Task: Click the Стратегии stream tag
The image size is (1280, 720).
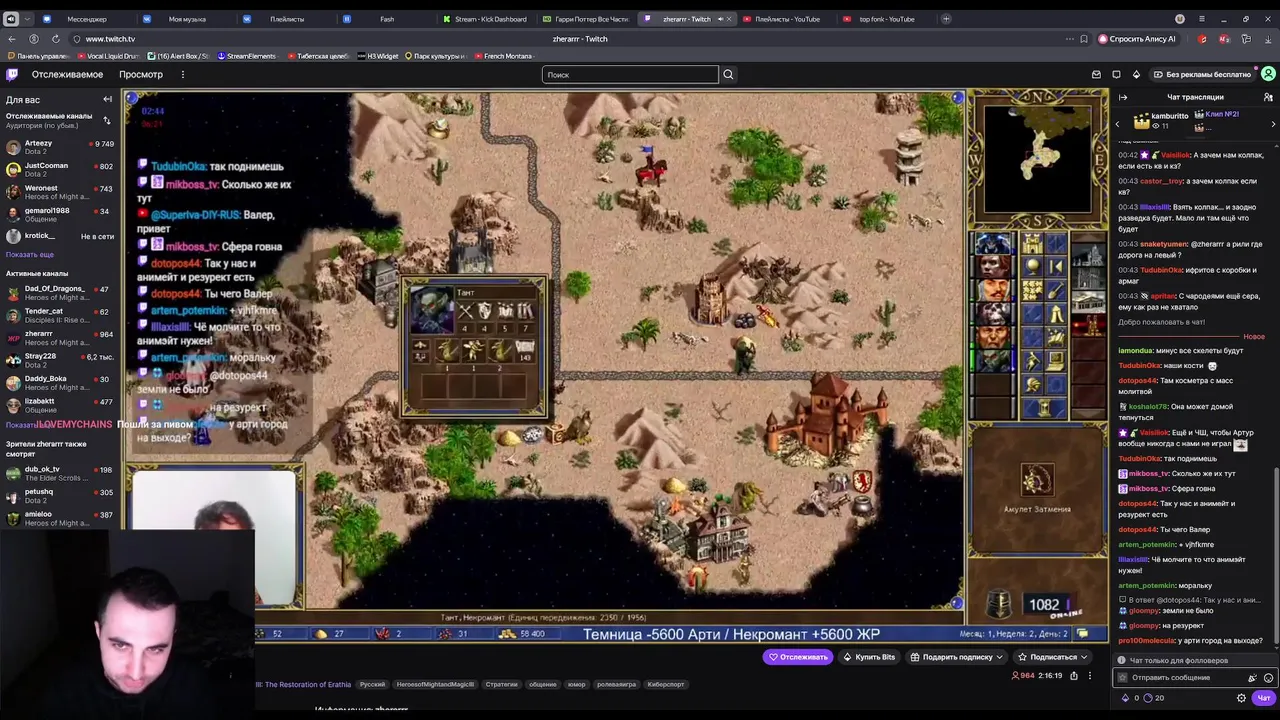Action: coord(501,685)
